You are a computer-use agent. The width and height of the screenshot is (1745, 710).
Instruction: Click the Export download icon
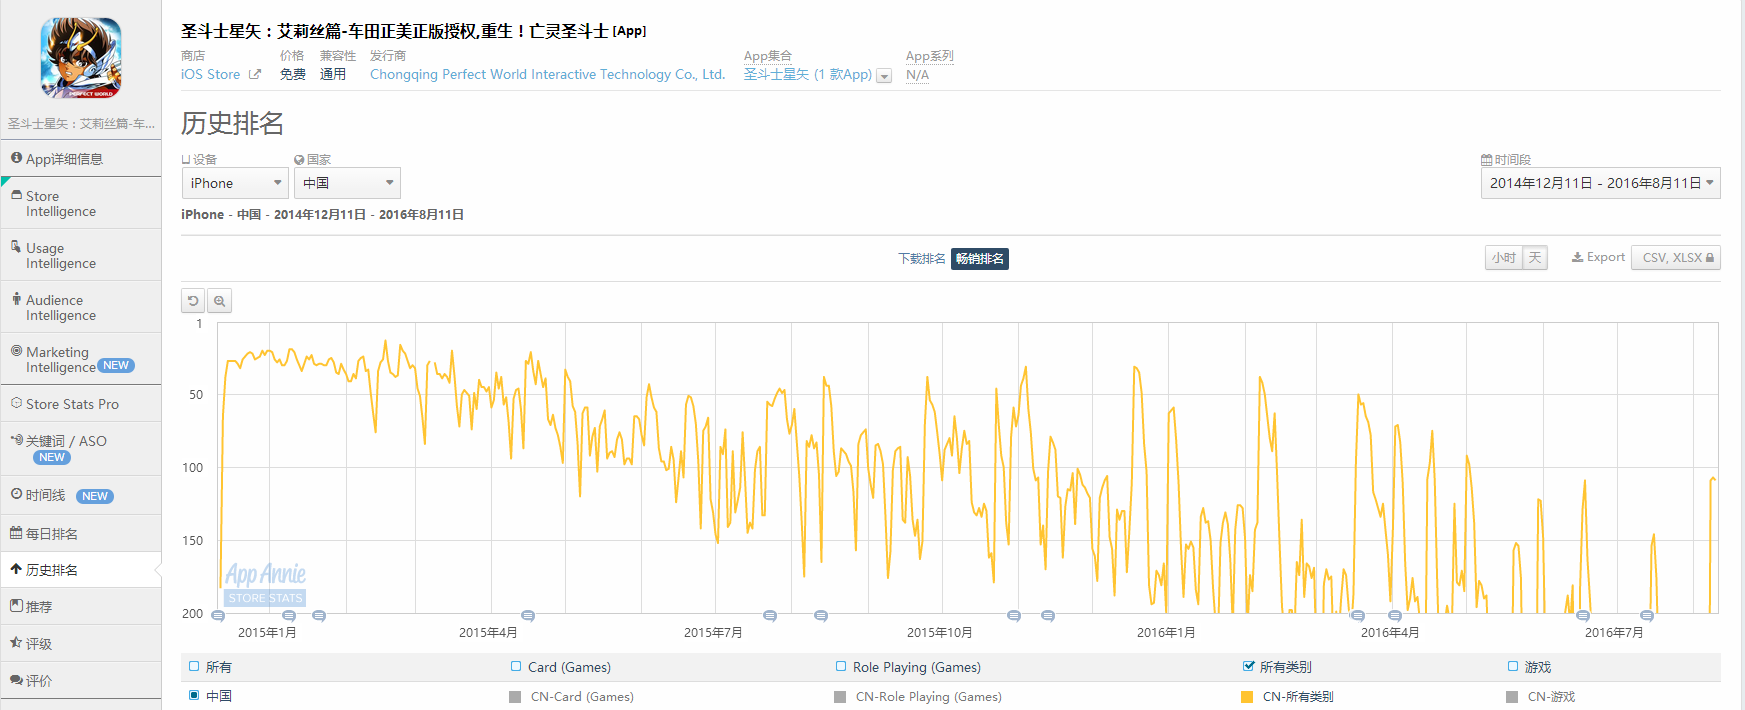tap(1577, 258)
